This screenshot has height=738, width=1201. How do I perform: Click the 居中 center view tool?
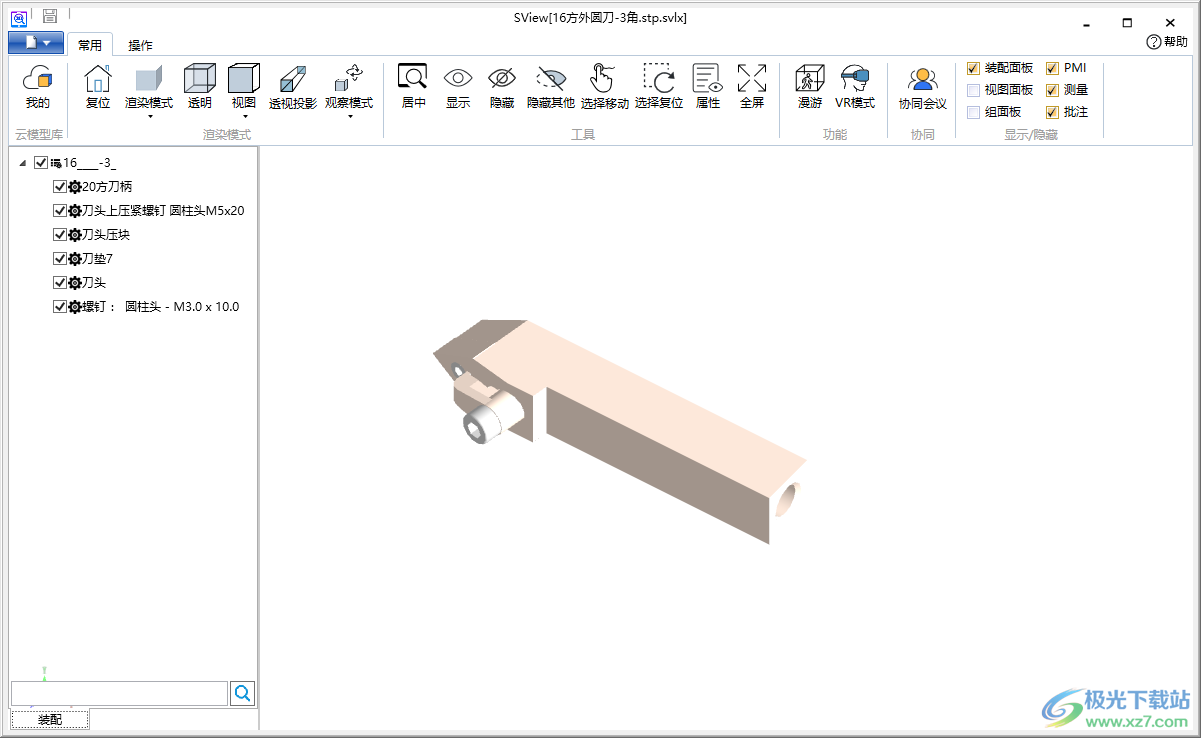(413, 80)
